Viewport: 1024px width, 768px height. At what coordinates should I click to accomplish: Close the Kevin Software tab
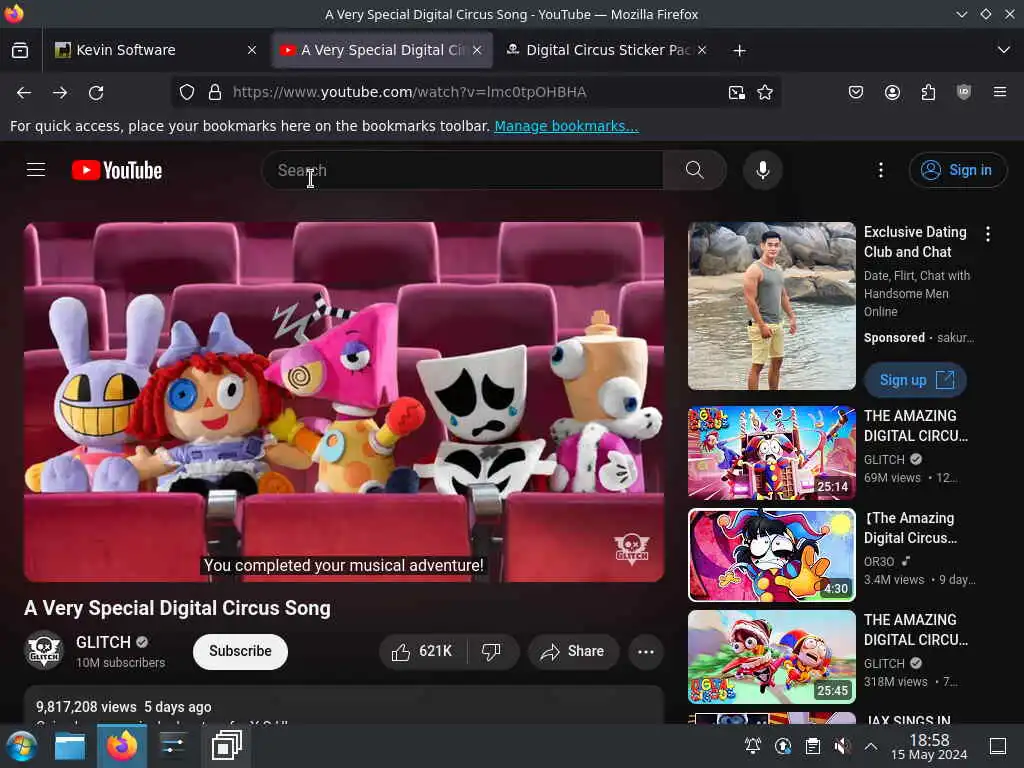tap(251, 50)
